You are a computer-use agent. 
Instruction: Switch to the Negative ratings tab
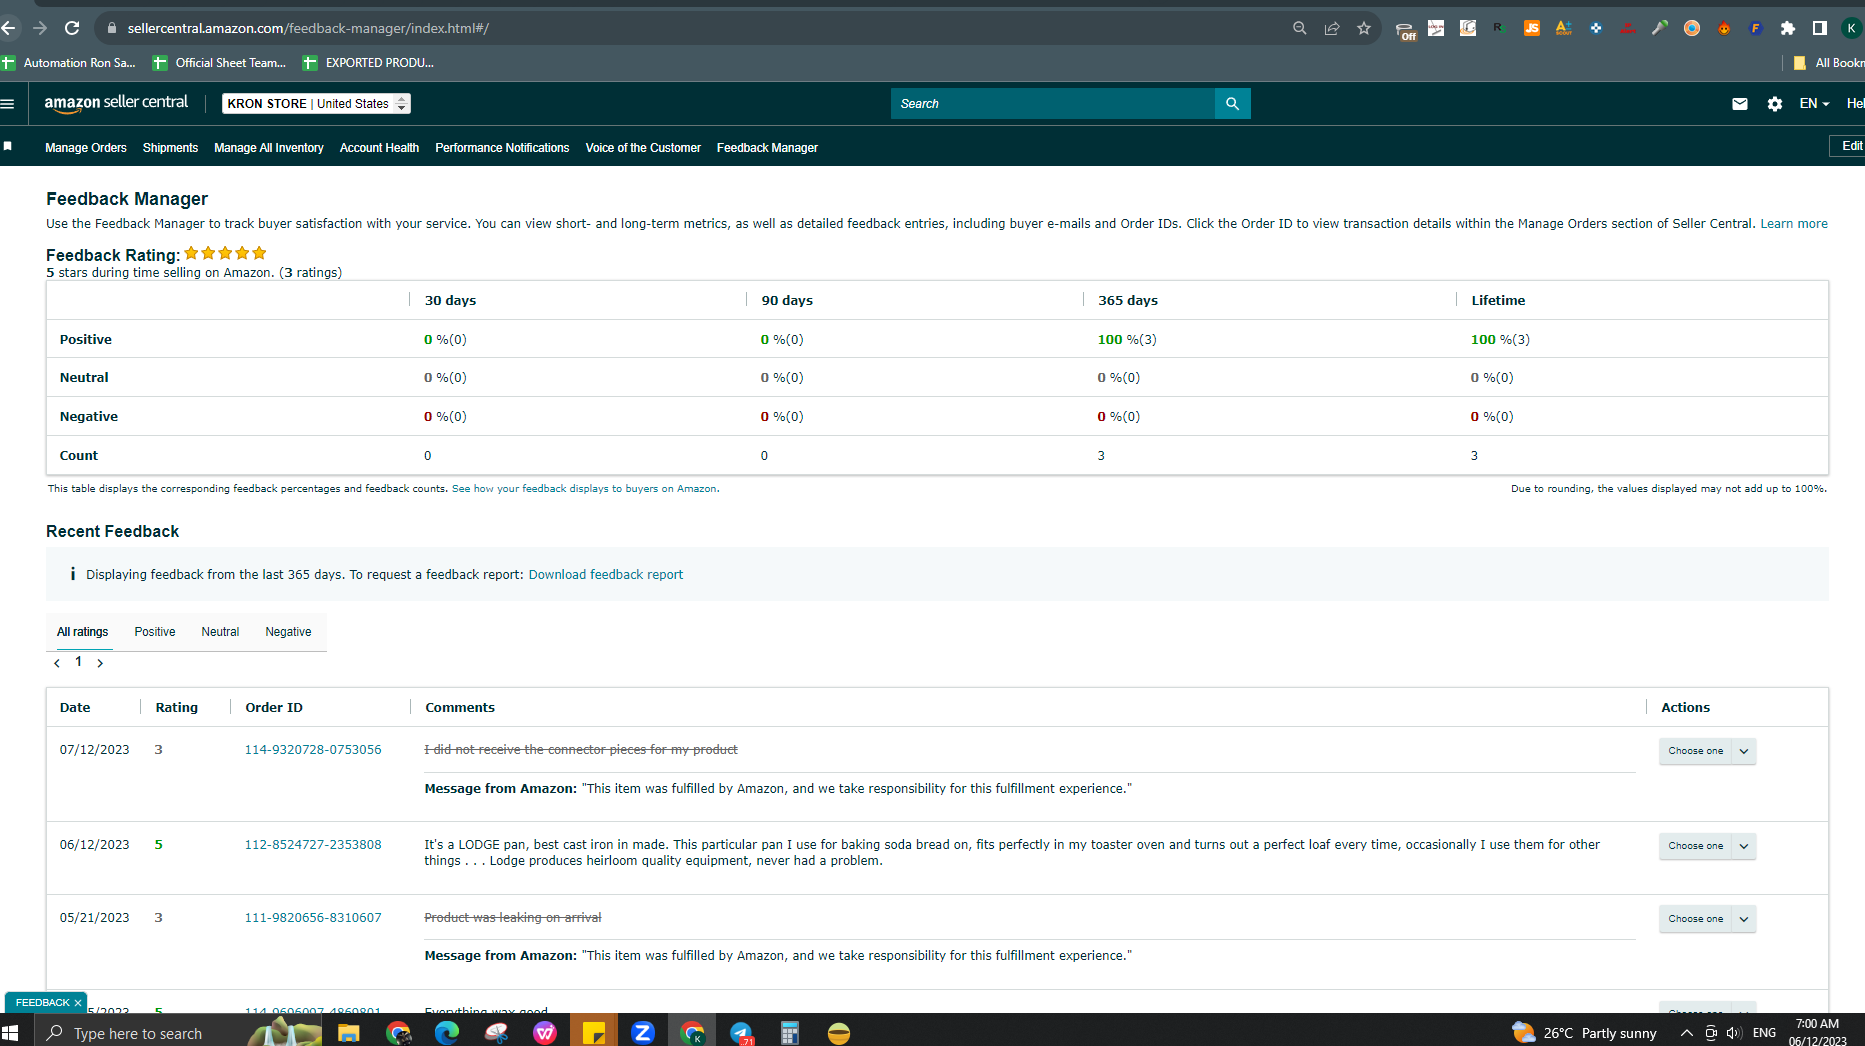click(288, 632)
